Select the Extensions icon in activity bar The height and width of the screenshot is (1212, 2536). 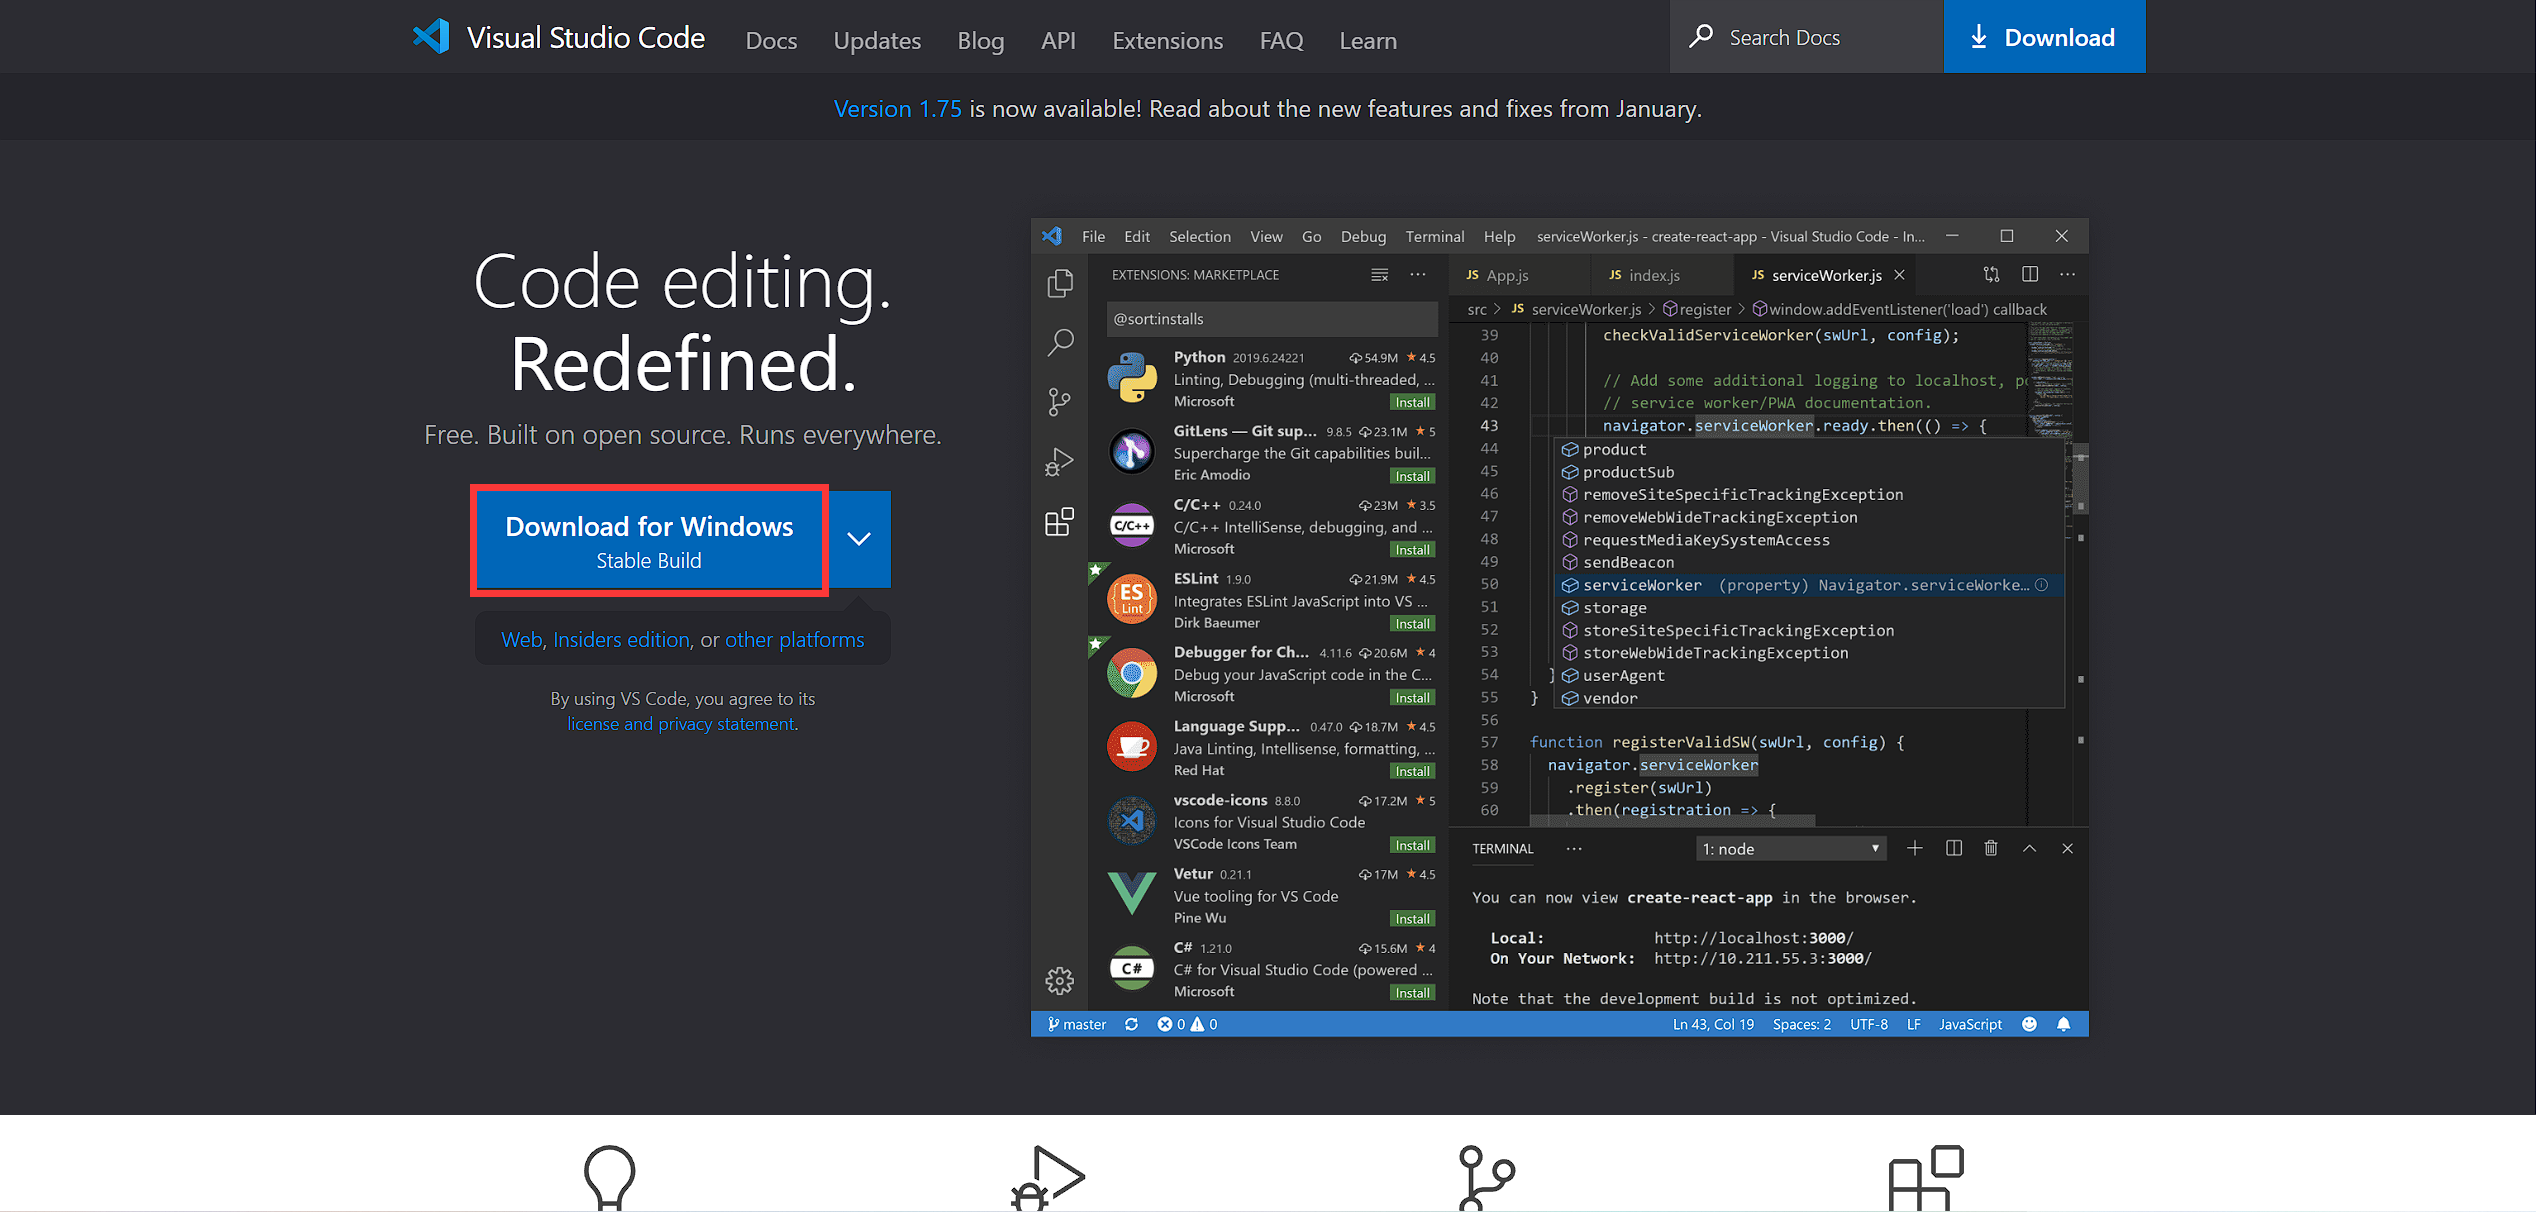(x=1060, y=521)
